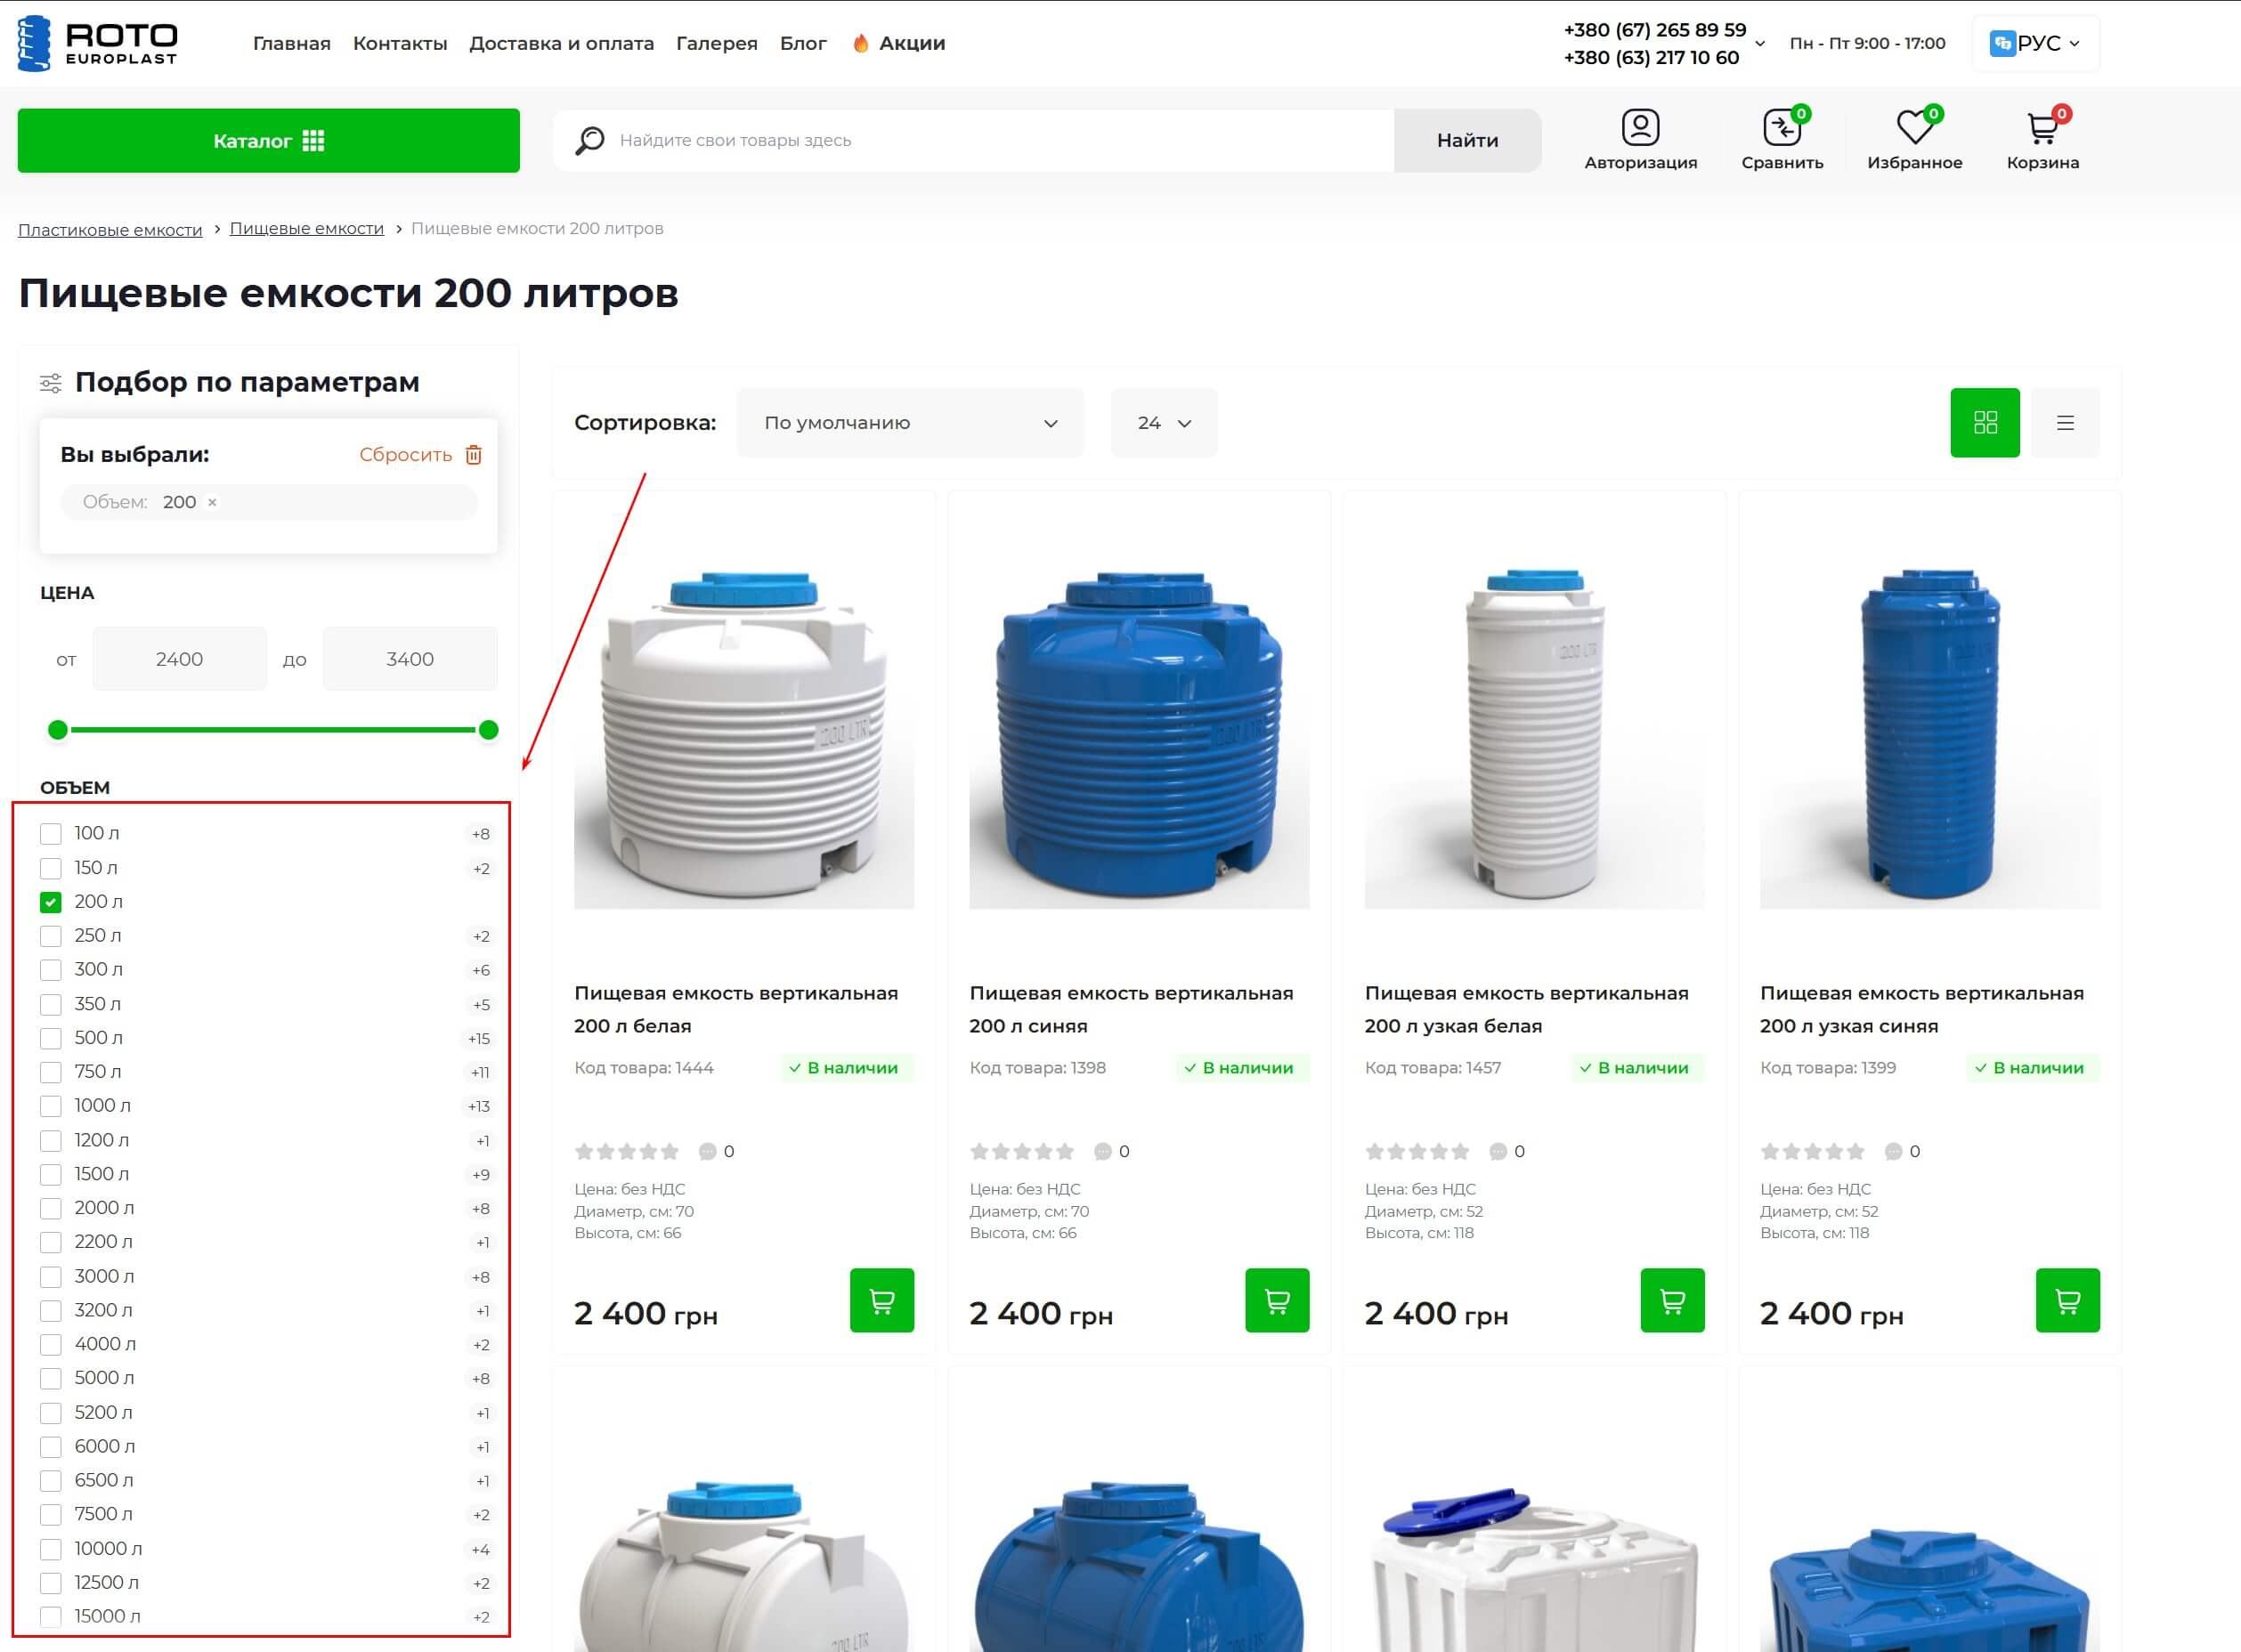Open the blue 200 л синяя tank image
Screen dimensions: 2241x1652
(1139, 739)
